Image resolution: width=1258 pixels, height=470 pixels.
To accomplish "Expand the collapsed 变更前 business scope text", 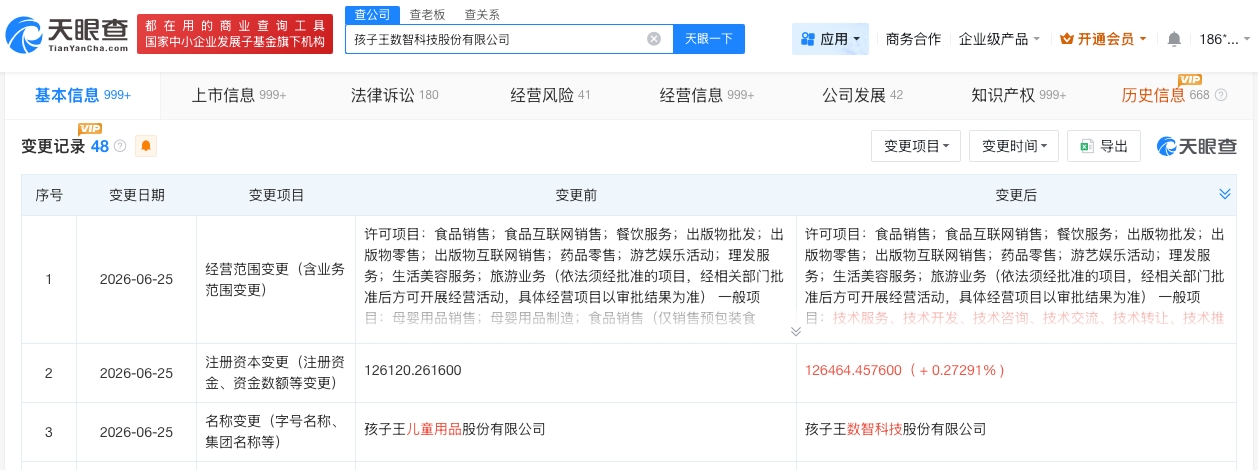I will [795, 331].
